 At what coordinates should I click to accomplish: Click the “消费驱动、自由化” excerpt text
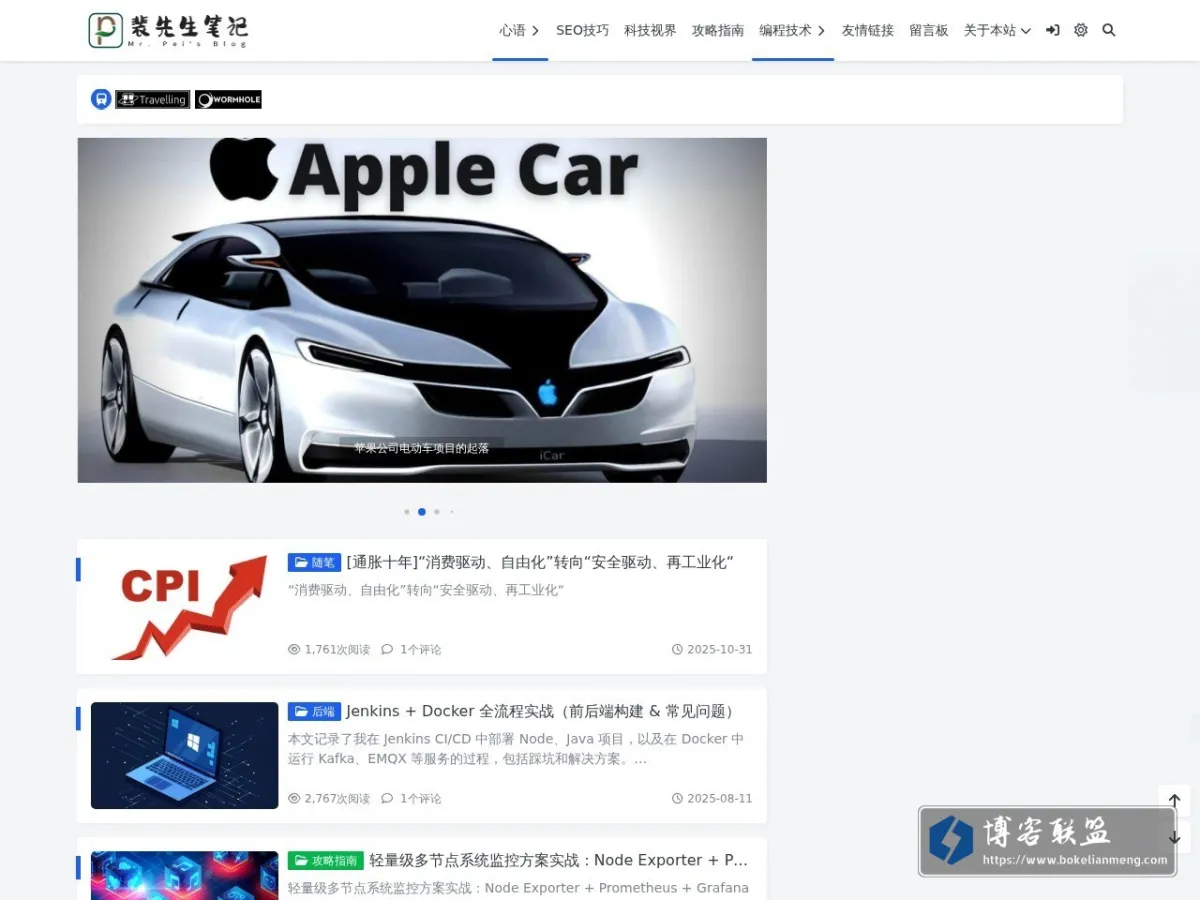point(426,591)
